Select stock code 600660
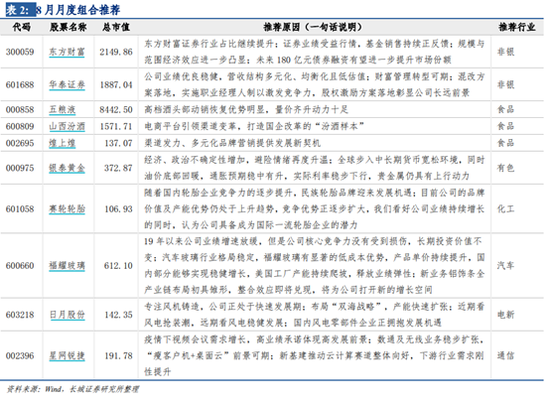The width and height of the screenshot is (550, 401). pyautogui.click(x=20, y=266)
